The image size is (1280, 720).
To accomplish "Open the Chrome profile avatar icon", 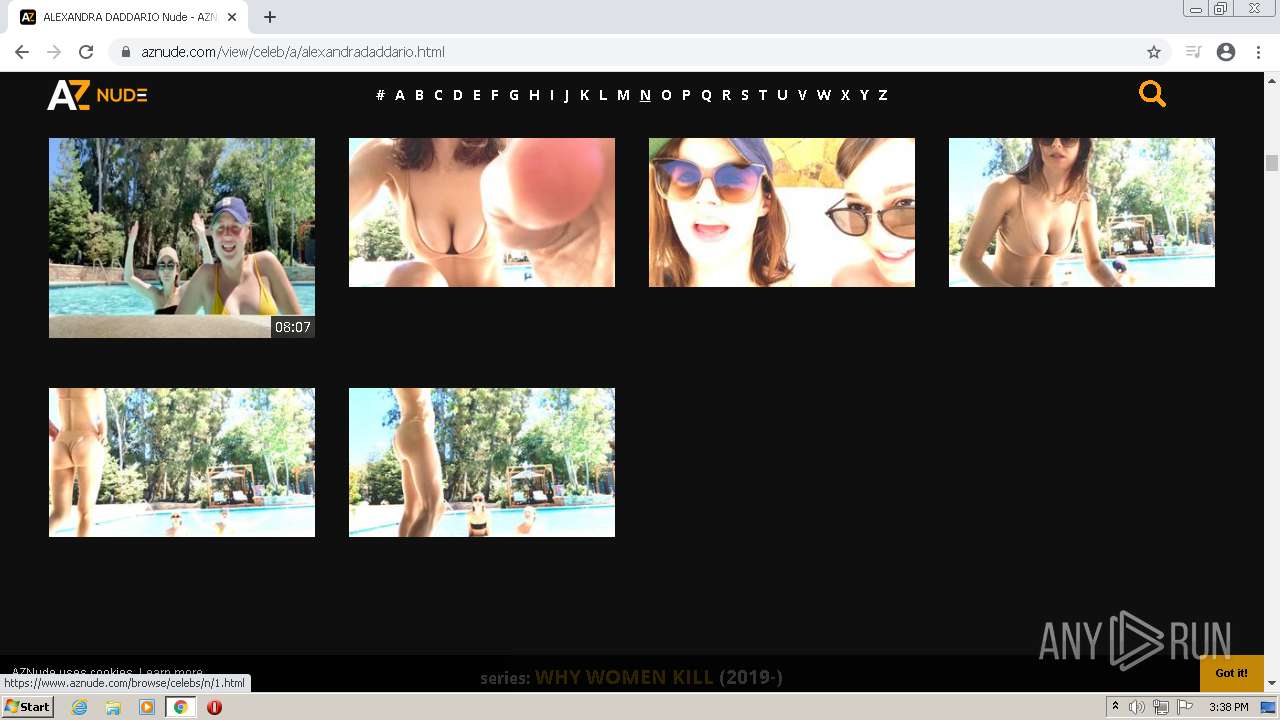I will [1226, 52].
